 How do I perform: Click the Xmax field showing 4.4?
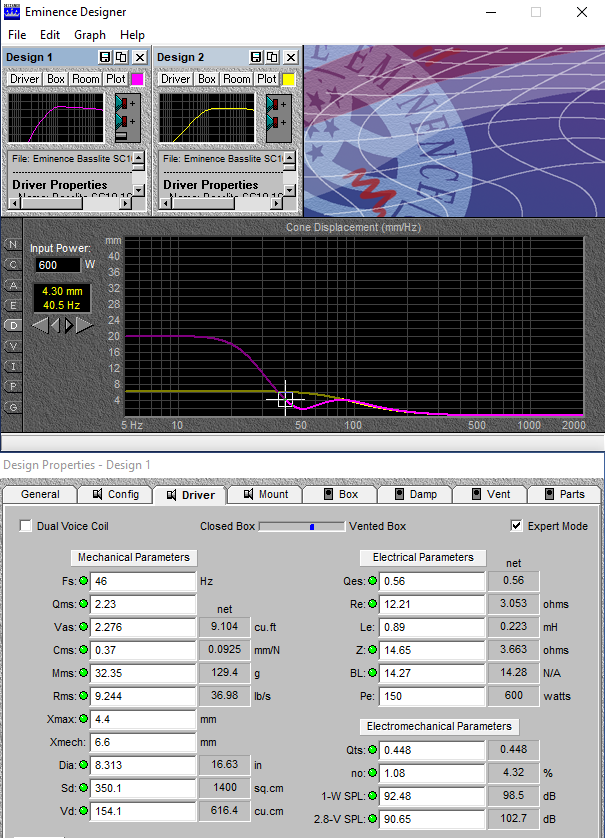click(143, 719)
